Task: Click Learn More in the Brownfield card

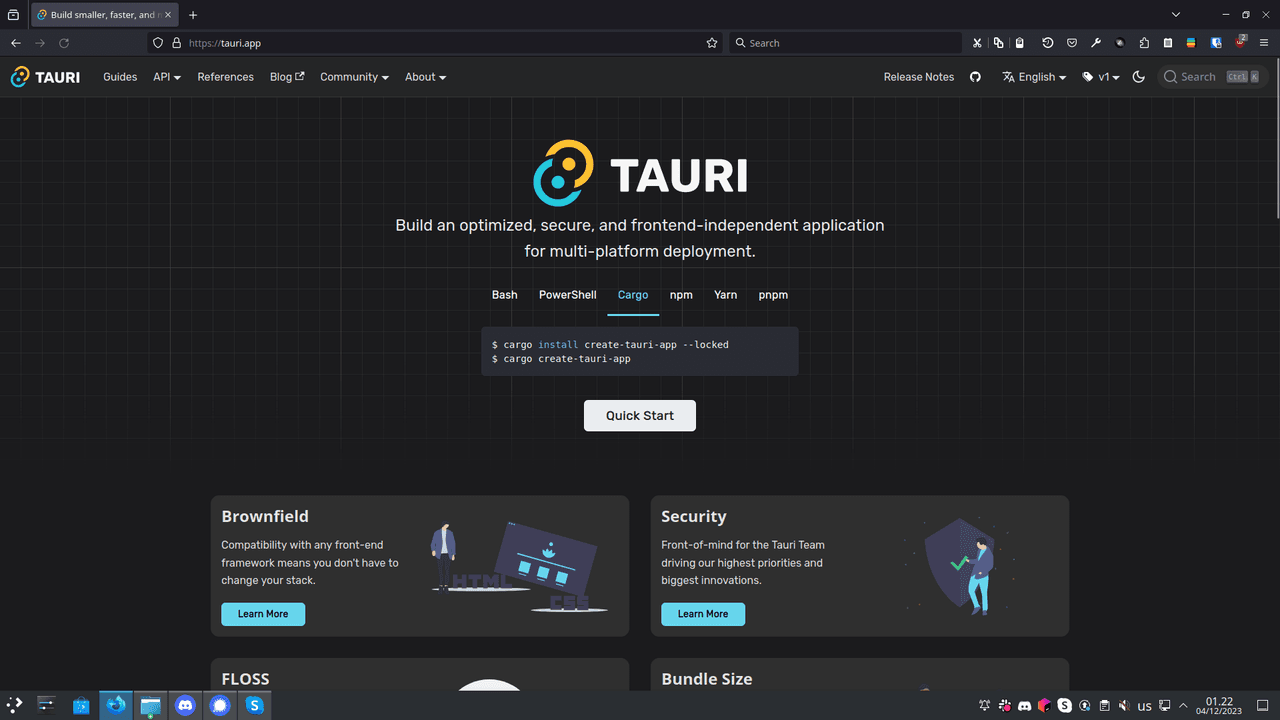Action: coord(263,614)
